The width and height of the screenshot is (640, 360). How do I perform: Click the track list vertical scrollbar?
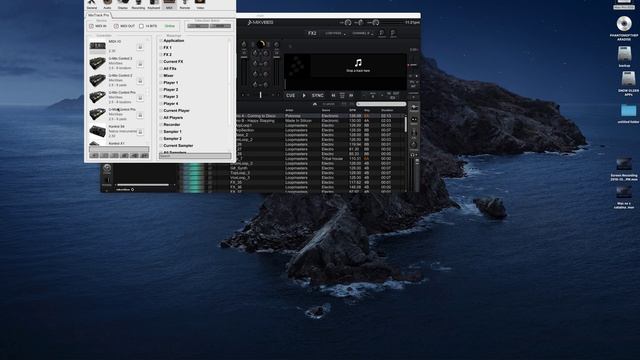point(406,124)
